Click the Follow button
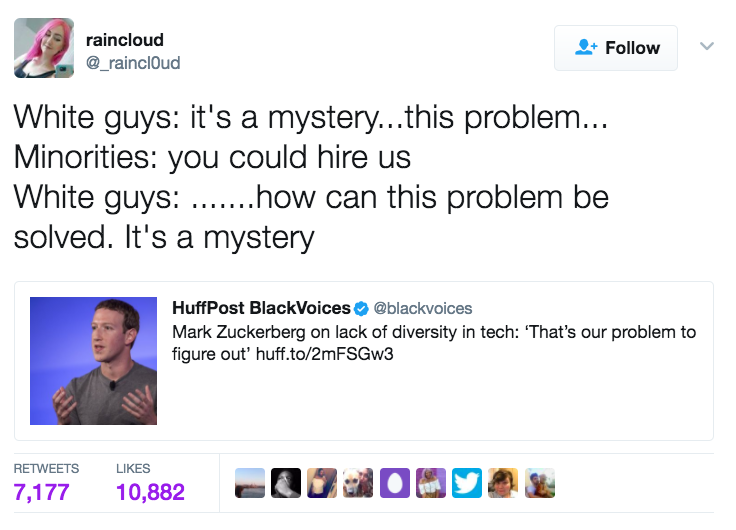The height and width of the screenshot is (530, 736). pos(615,48)
